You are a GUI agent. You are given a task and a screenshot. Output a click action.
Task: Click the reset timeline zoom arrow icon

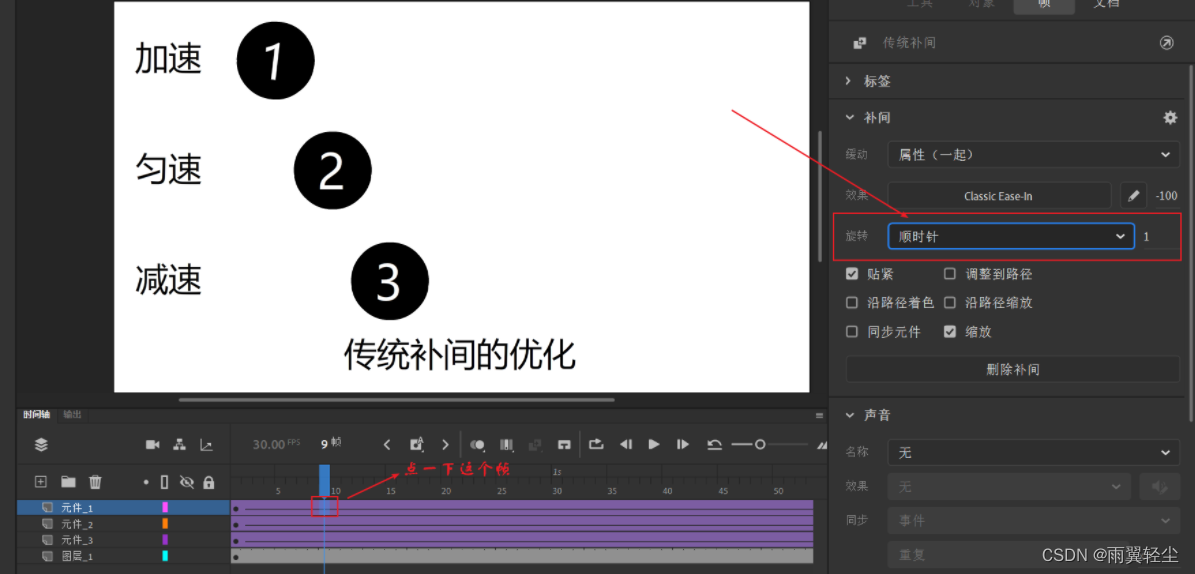pyautogui.click(x=714, y=444)
